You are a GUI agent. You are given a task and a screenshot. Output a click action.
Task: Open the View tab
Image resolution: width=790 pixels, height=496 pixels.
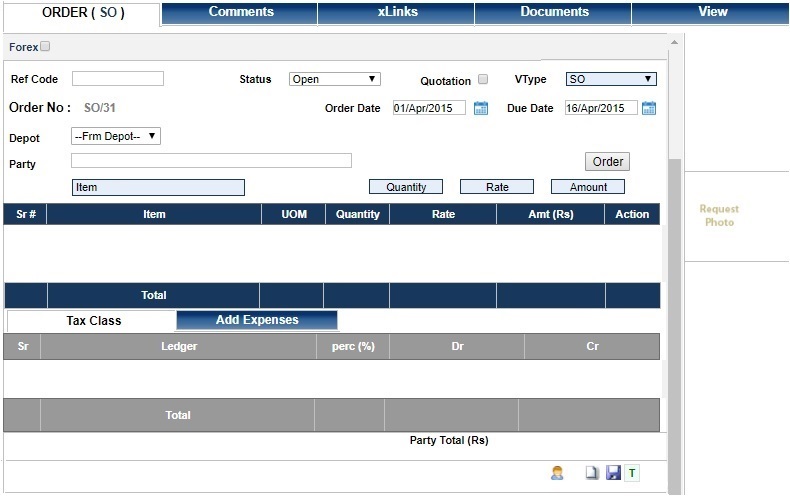click(711, 13)
